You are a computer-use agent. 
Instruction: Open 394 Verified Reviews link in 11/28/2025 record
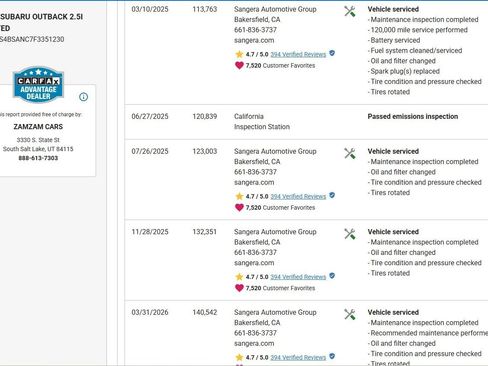point(298,277)
